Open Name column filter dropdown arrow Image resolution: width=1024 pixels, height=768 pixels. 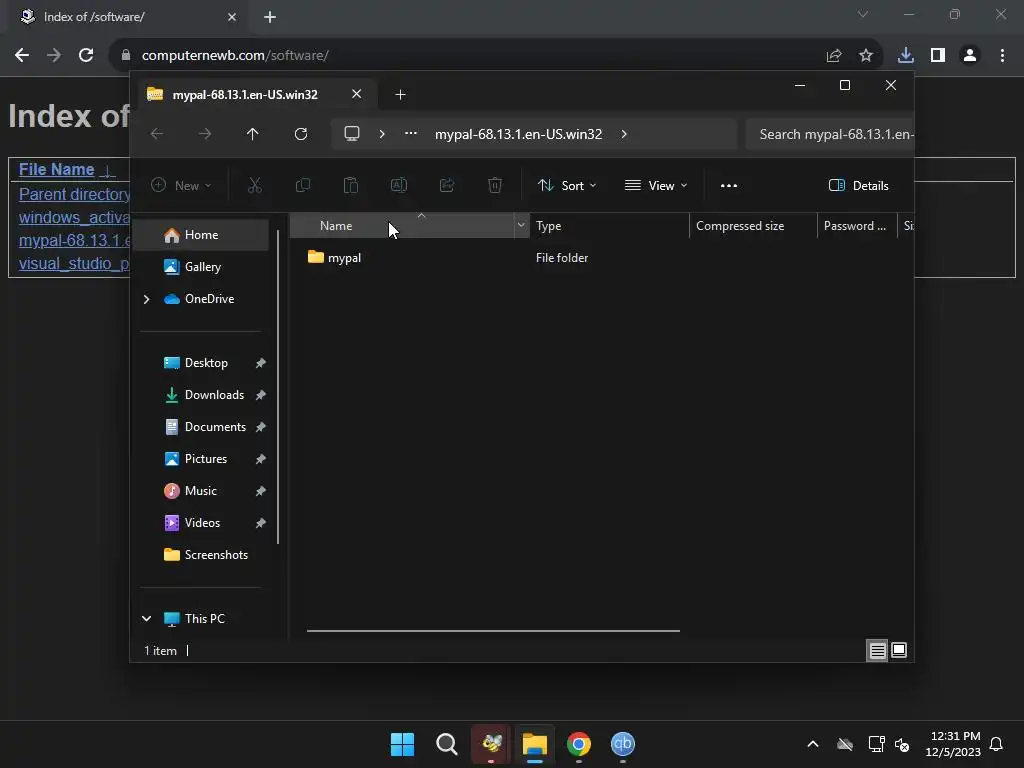[x=521, y=225]
